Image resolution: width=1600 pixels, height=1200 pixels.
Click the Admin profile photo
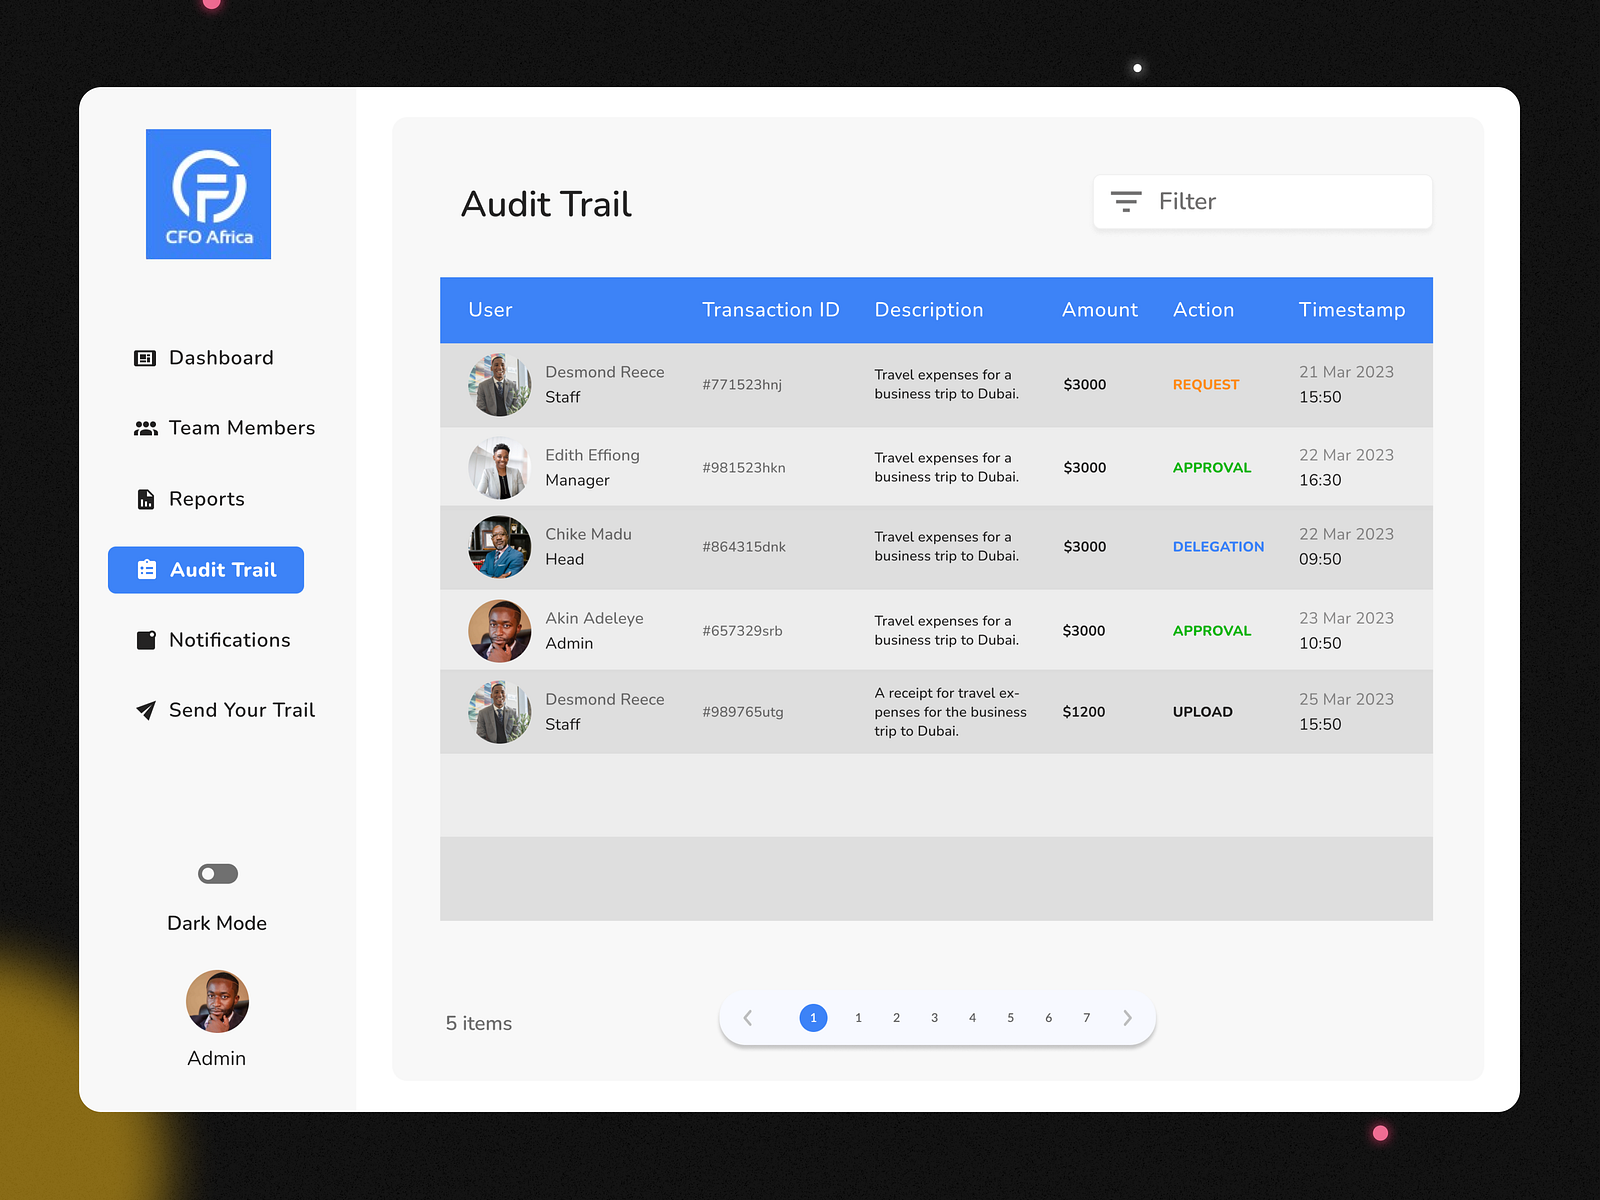tap(217, 1001)
